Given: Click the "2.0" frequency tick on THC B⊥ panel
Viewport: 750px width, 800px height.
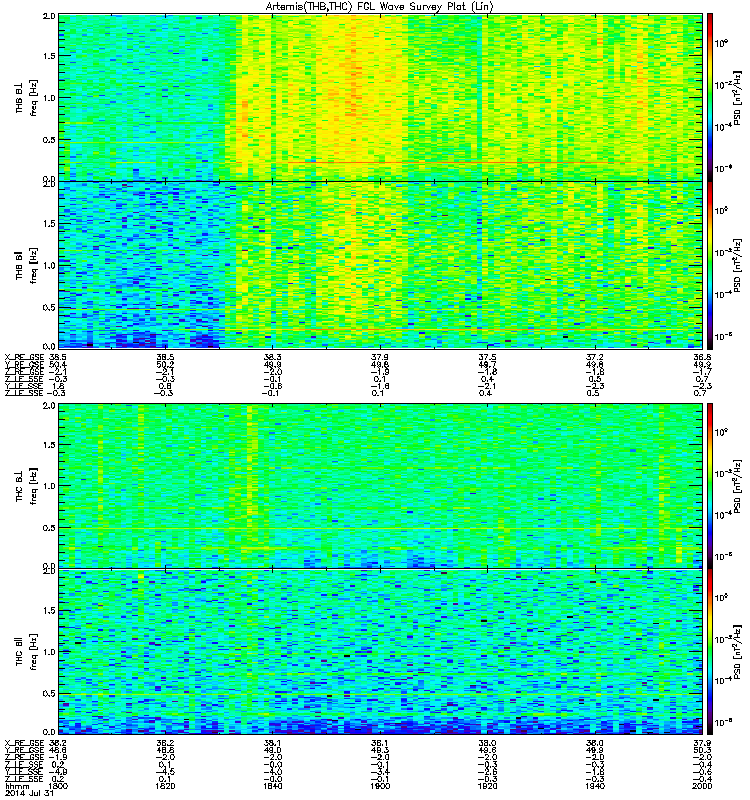Looking at the screenshot, I should point(49,406).
